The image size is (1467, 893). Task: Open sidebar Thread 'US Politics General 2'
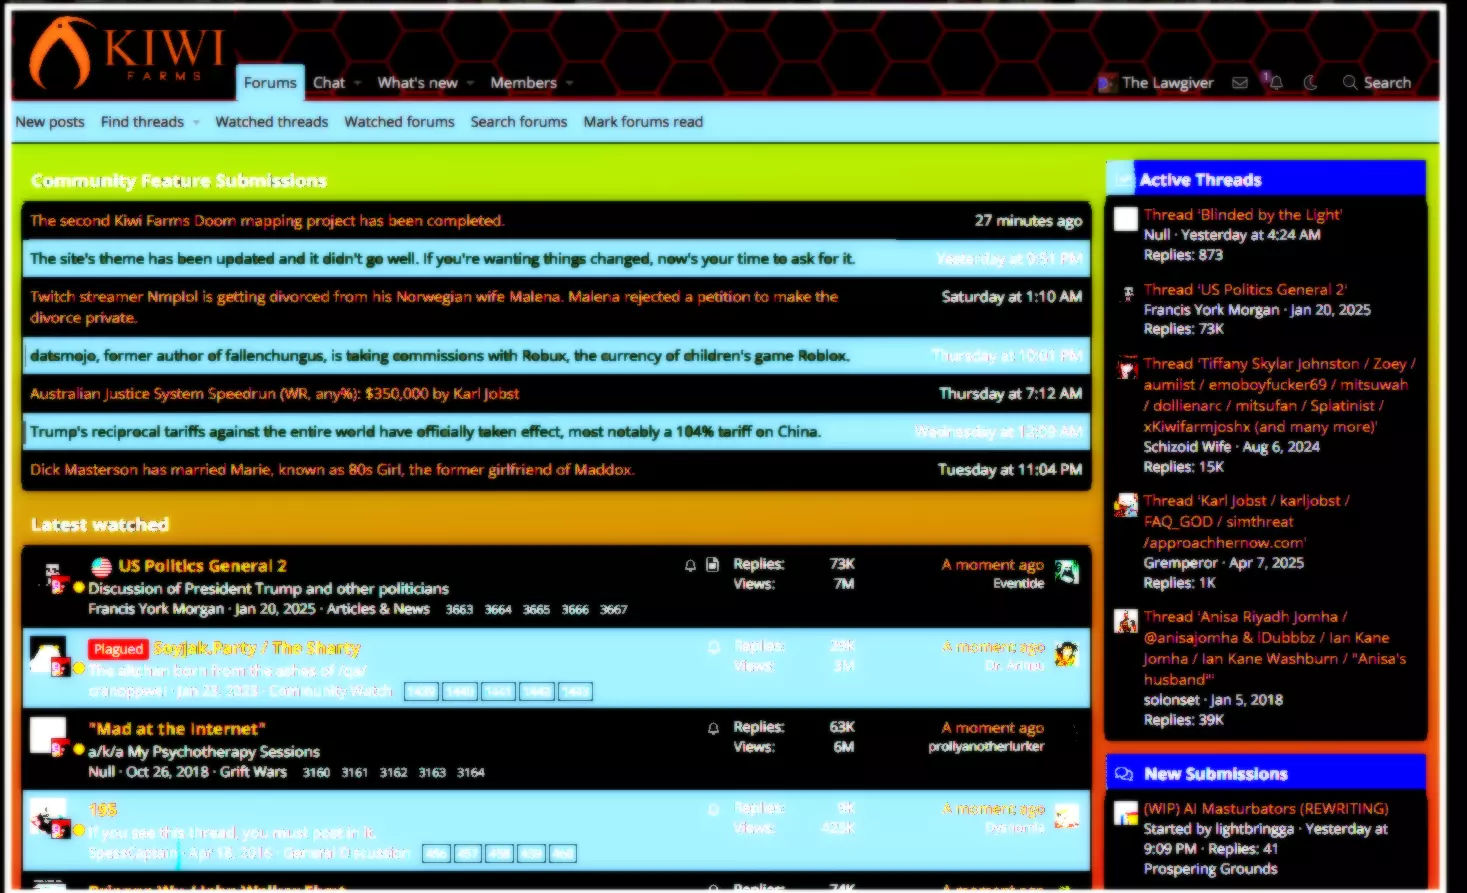pos(1245,290)
